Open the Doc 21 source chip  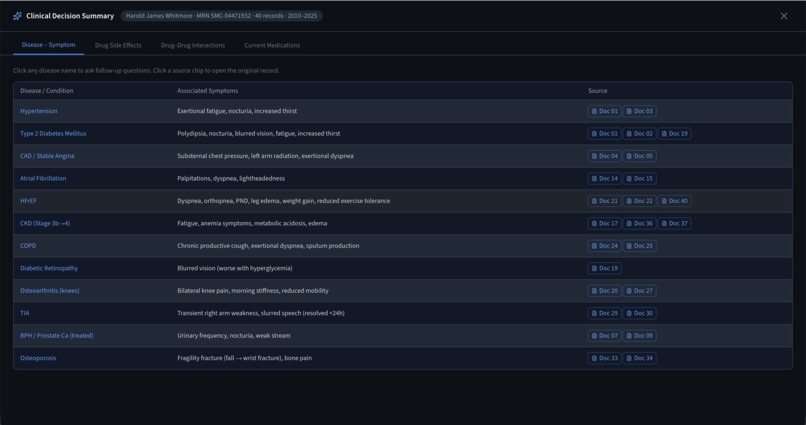click(604, 201)
